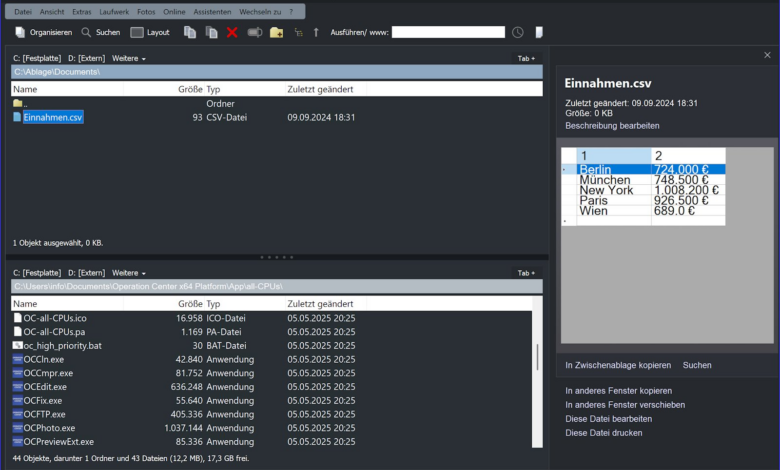780x470 pixels.
Task: Open Suchen with the magnifier icon
Action: (x=86, y=32)
